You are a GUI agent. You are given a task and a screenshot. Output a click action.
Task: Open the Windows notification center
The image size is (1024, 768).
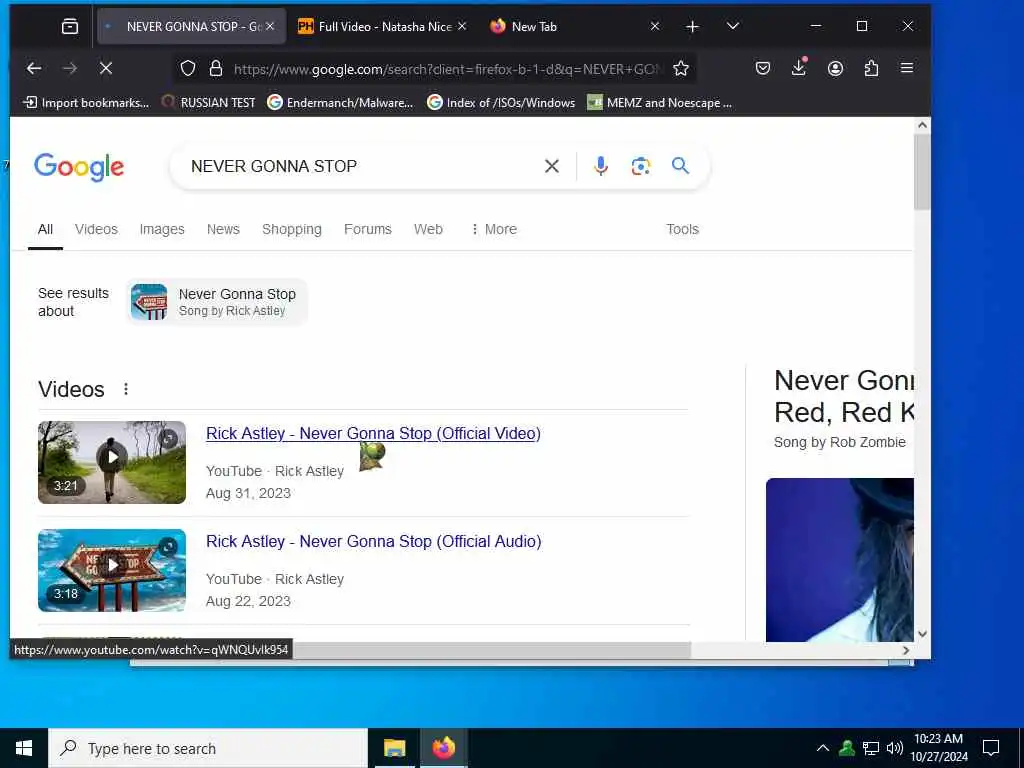(x=991, y=748)
